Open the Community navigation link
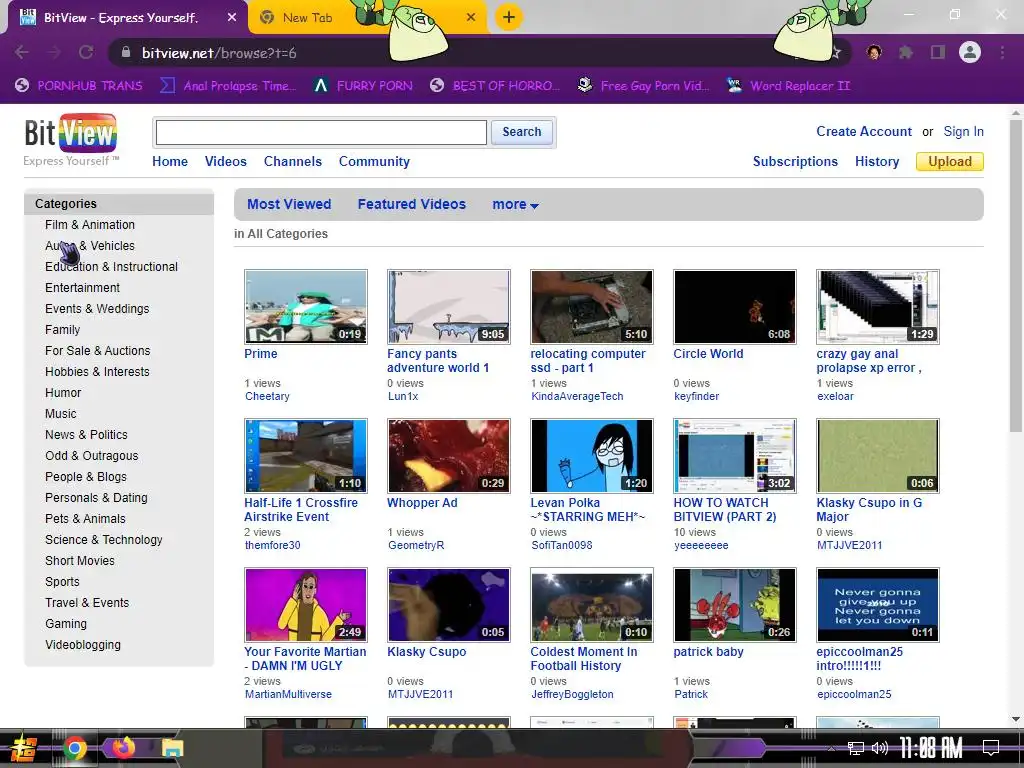This screenshot has width=1024, height=768. pos(374,161)
